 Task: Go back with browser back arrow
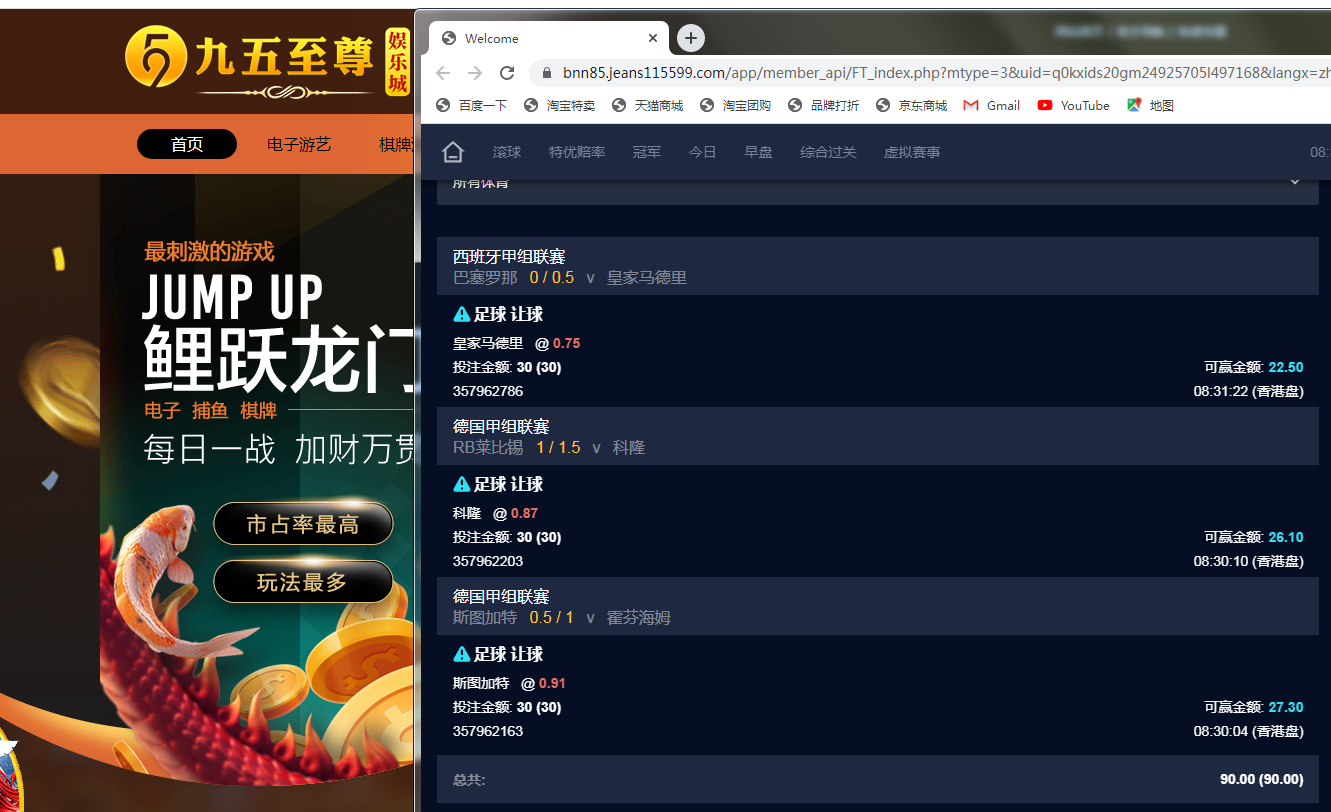pyautogui.click(x=443, y=73)
